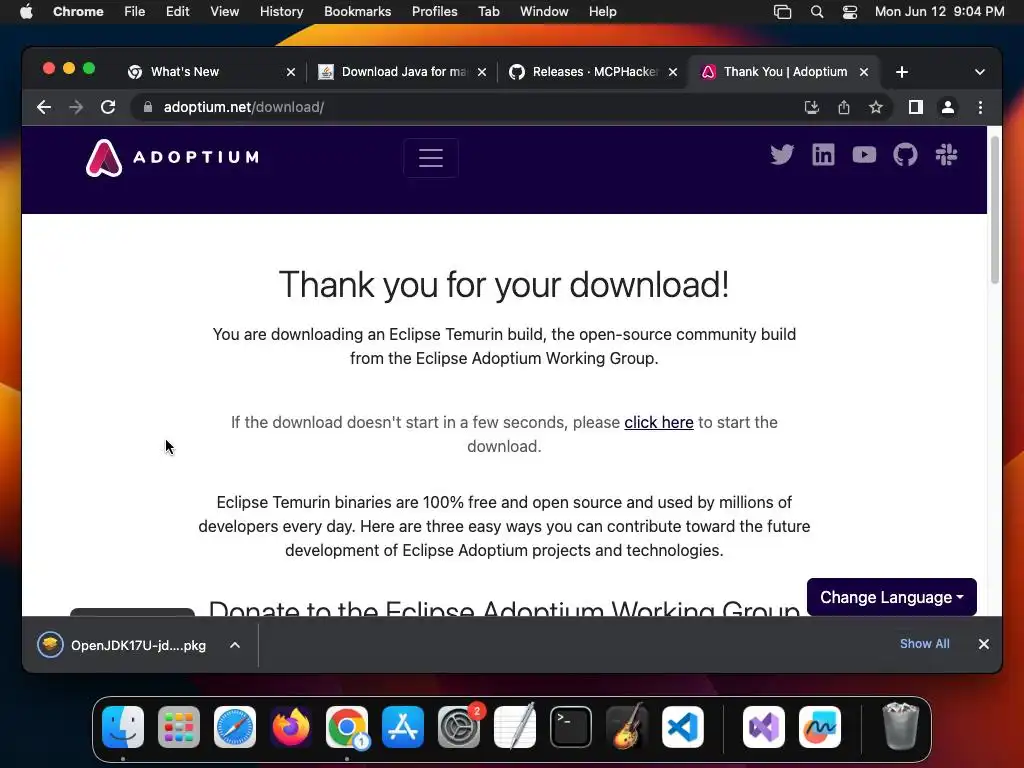This screenshot has height=768, width=1024.
Task: Open Change Language dropdown
Action: (891, 597)
